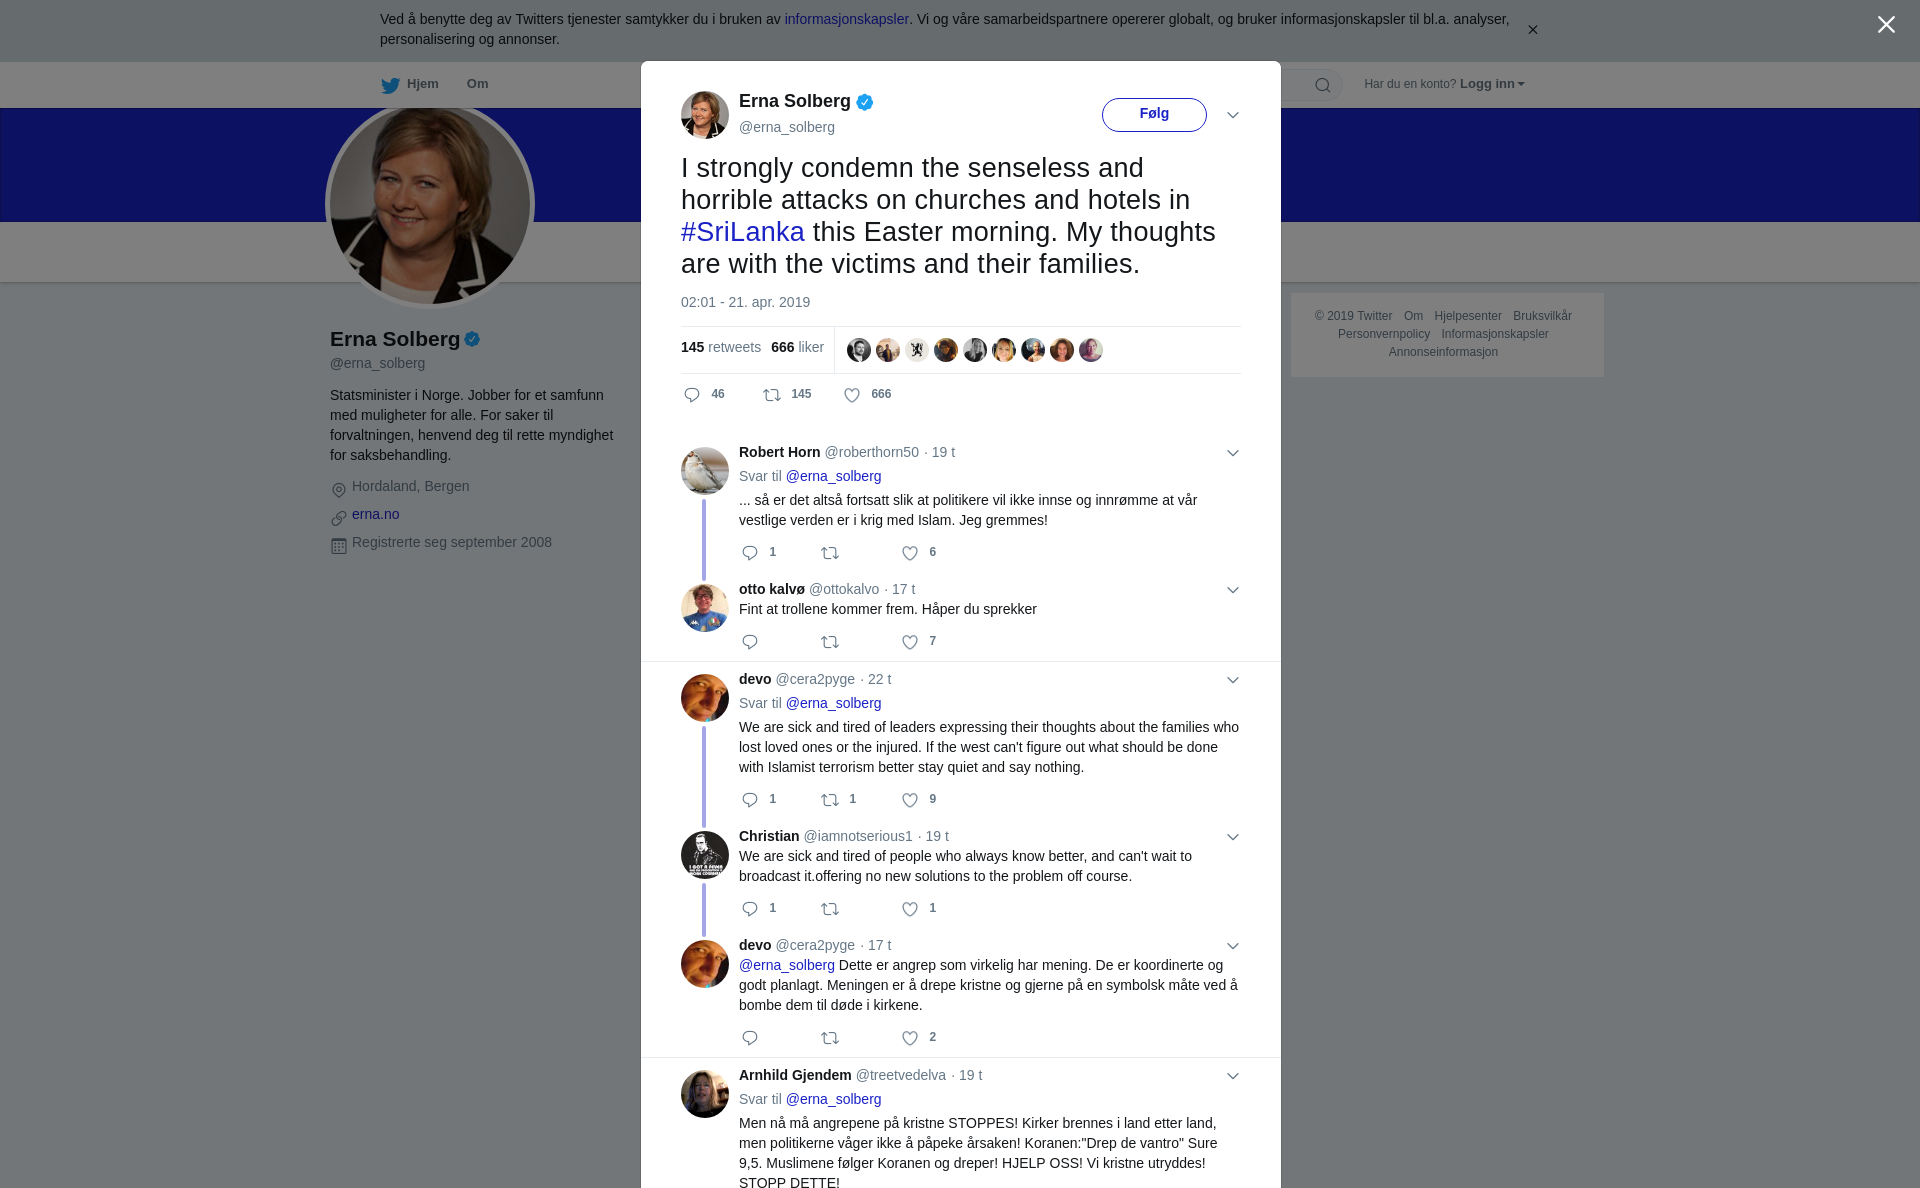Reply to Erna Solberg's main tweet
Screen dimensions: 1920x1188
[692, 395]
